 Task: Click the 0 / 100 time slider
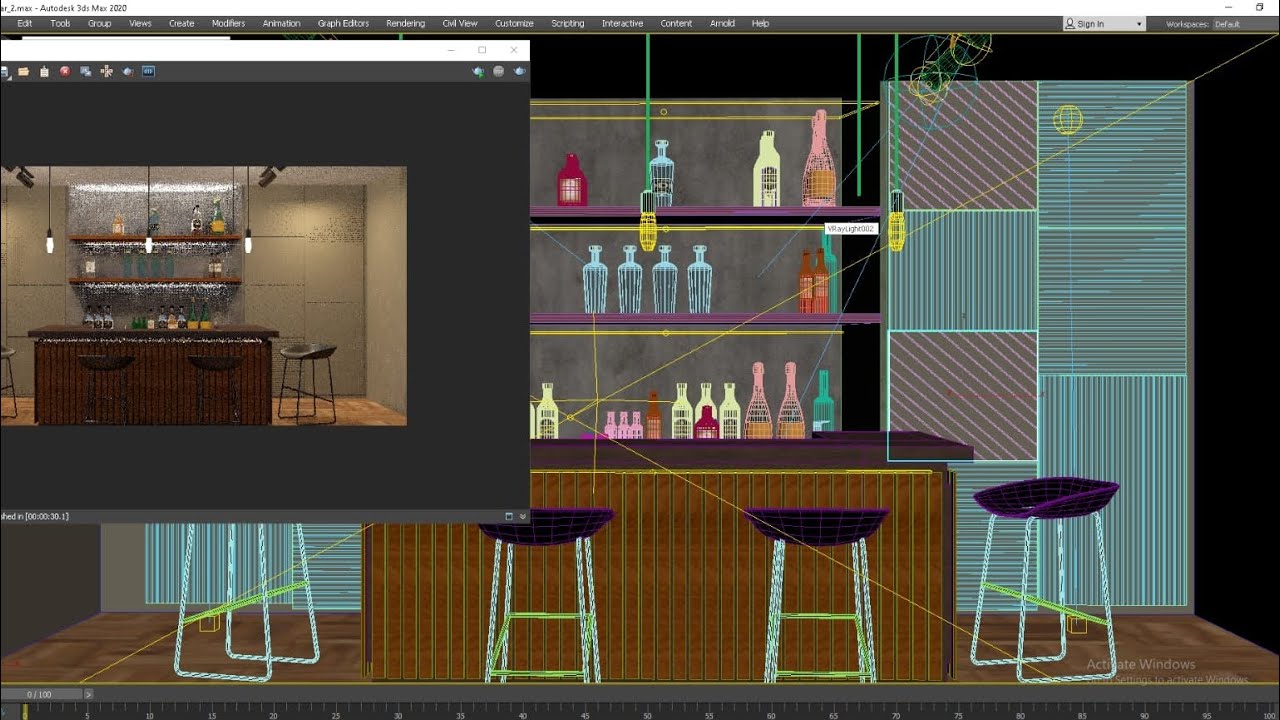coord(40,693)
